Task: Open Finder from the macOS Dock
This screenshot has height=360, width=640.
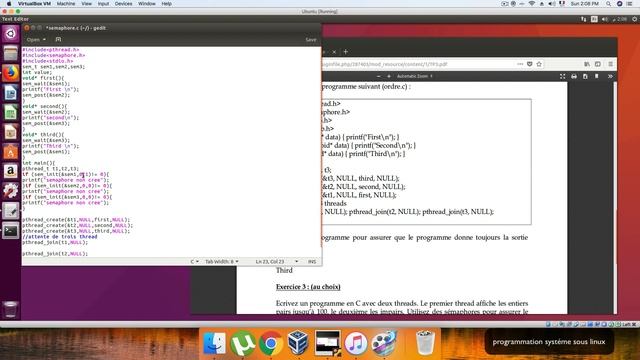Action: (214, 343)
